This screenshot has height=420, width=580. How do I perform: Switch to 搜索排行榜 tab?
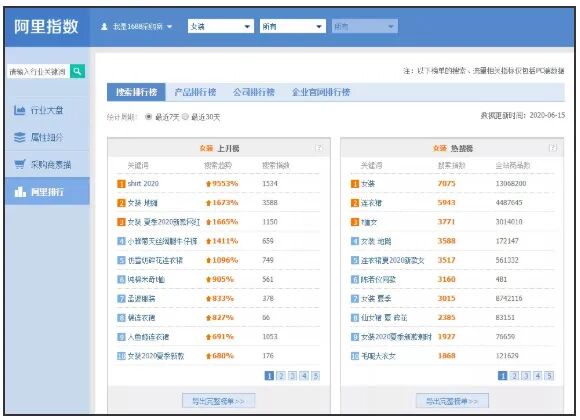pos(136,92)
